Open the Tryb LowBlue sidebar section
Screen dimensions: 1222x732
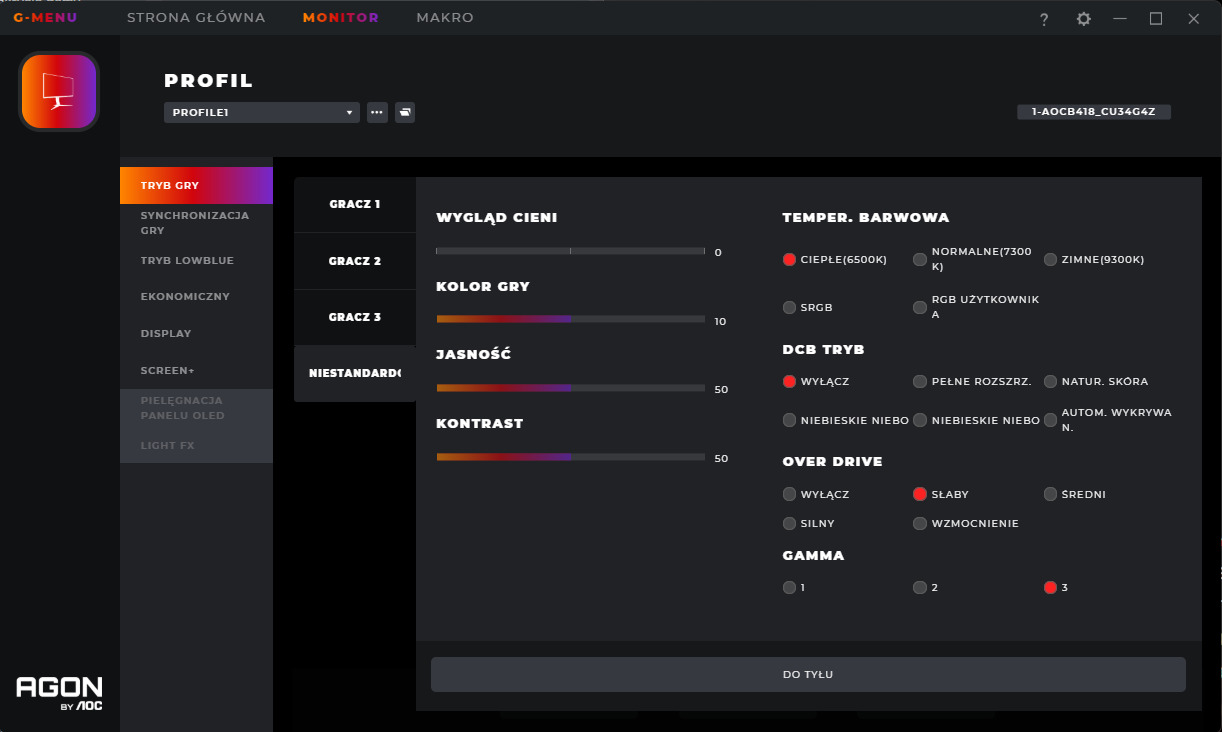point(187,261)
